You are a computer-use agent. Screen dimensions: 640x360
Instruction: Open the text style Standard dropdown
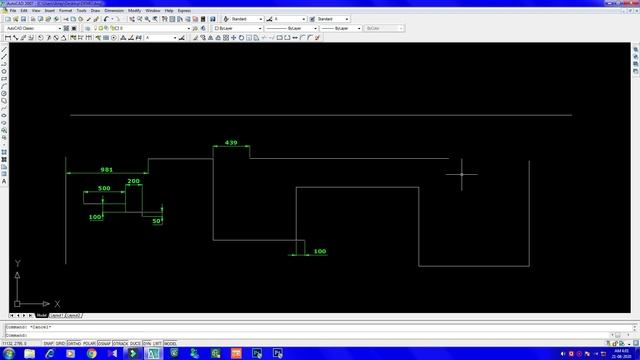point(247,19)
